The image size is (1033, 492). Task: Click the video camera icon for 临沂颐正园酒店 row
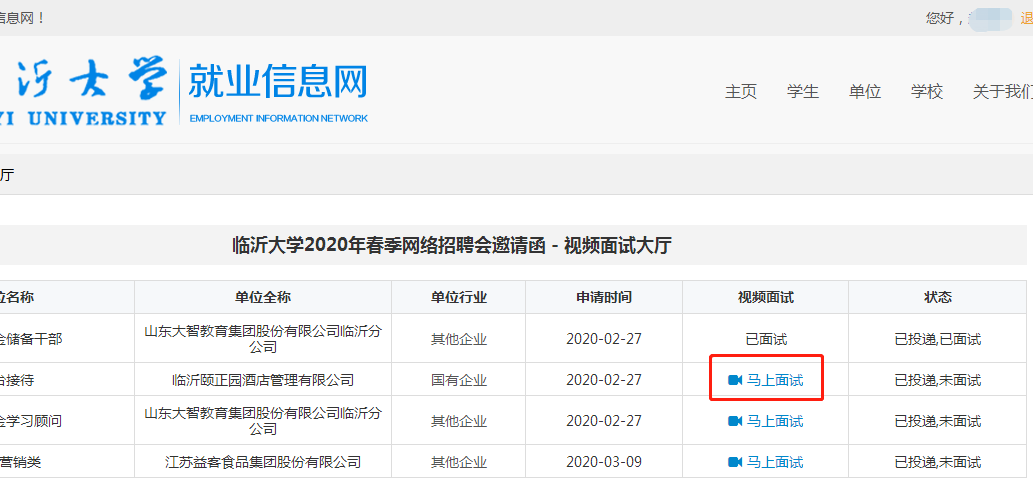[x=735, y=380]
